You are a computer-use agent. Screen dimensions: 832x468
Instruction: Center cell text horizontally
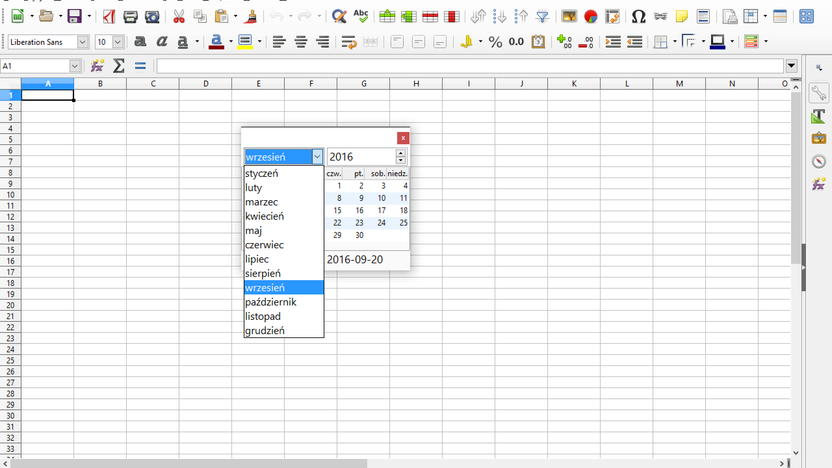pos(301,41)
